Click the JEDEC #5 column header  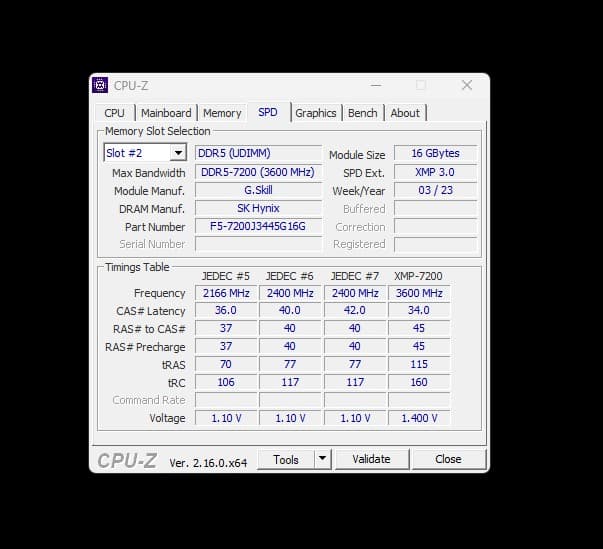coord(226,276)
